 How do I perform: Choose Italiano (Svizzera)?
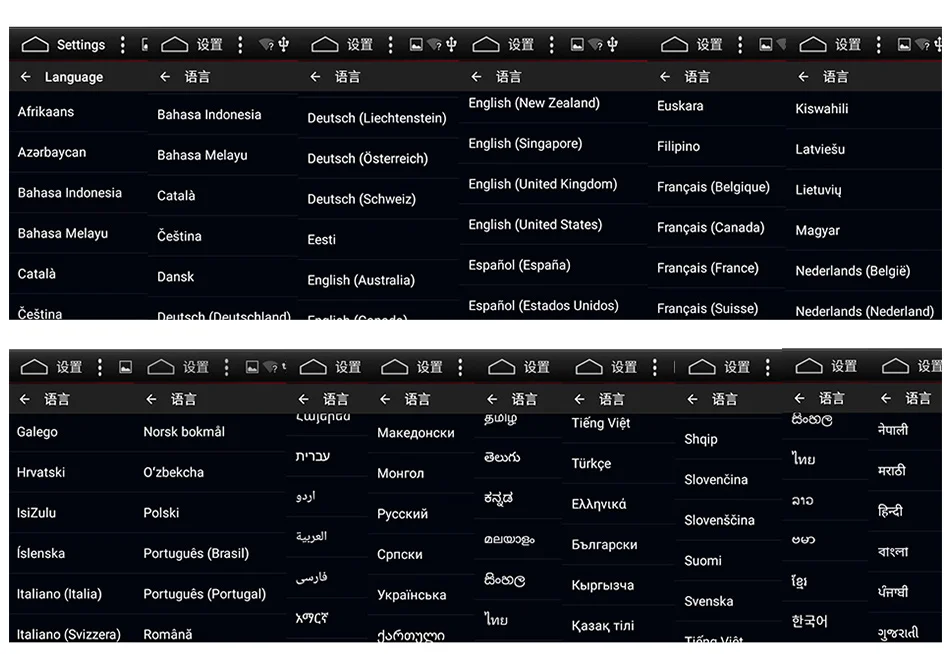click(x=68, y=634)
